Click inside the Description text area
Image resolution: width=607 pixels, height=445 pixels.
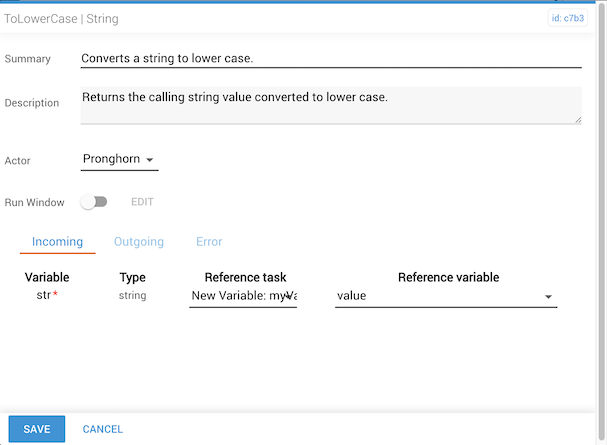point(330,105)
